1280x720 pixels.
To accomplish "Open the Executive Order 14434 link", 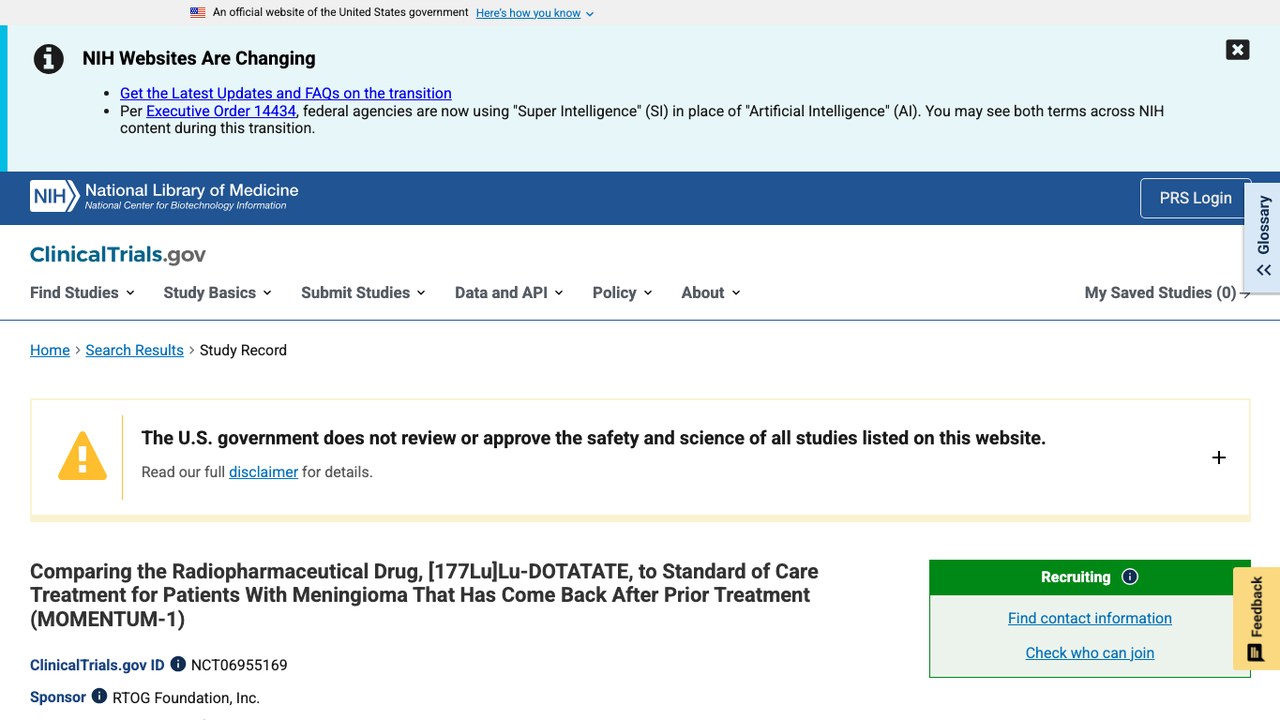I will point(221,111).
